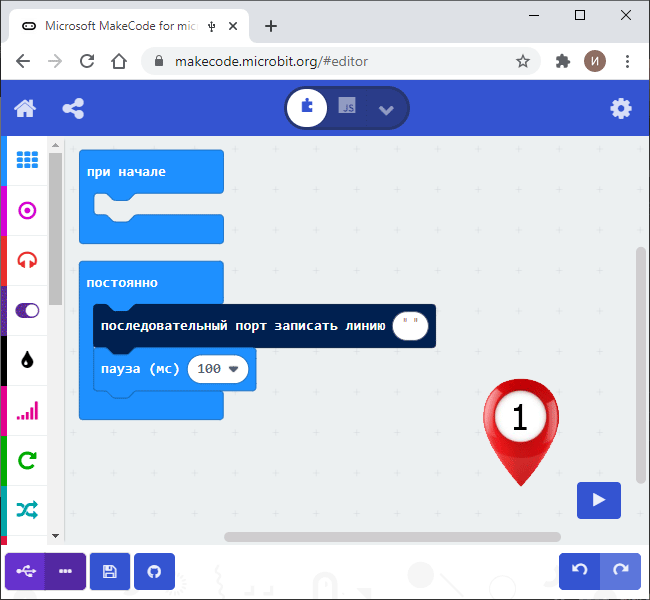The image size is (650, 600).
Task: Bookmark this page with star icon
Action: 523,61
